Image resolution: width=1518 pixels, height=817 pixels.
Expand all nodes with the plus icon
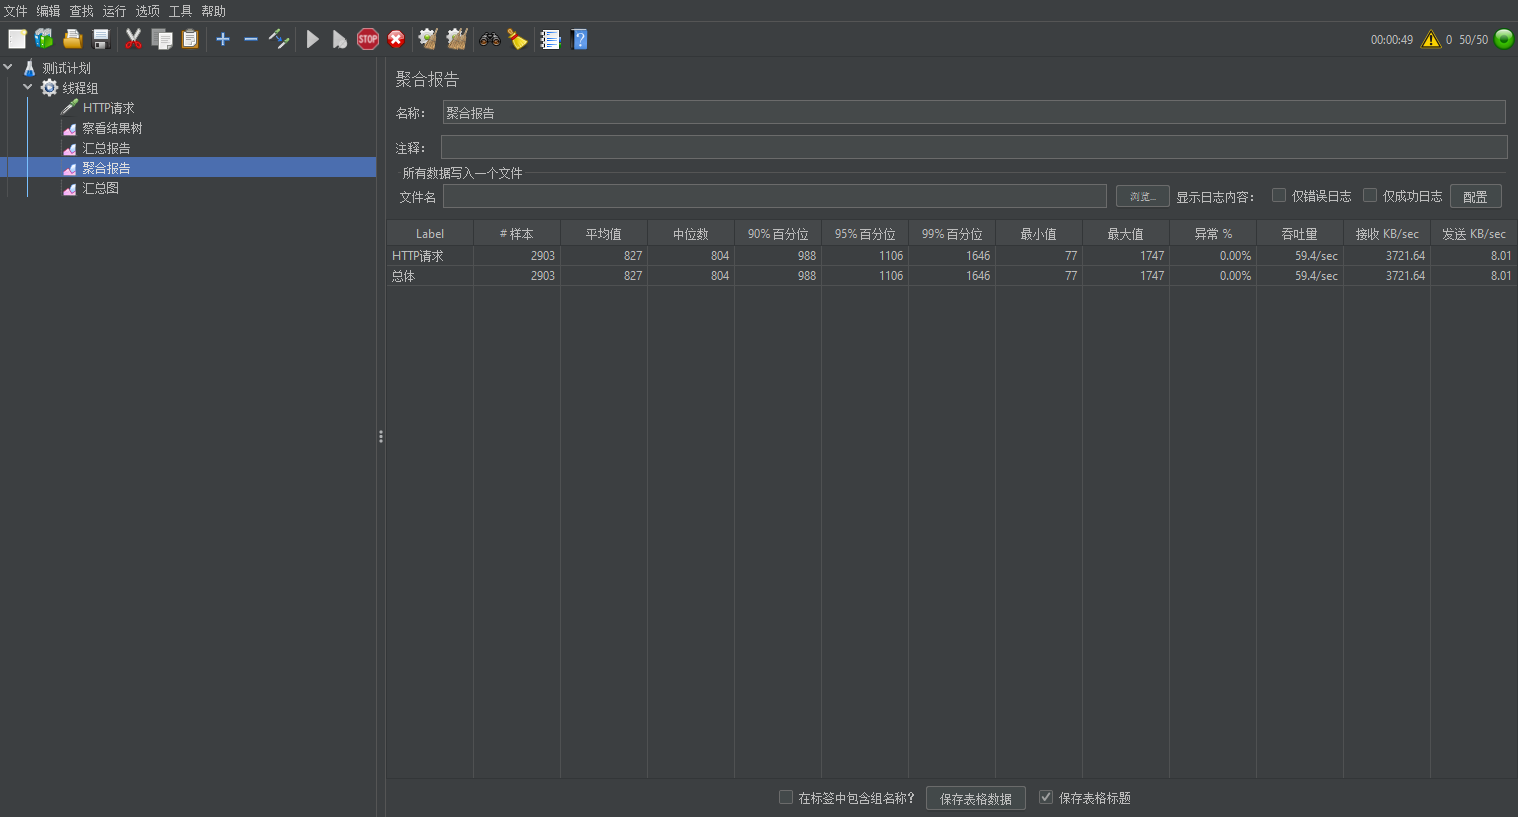coord(223,39)
